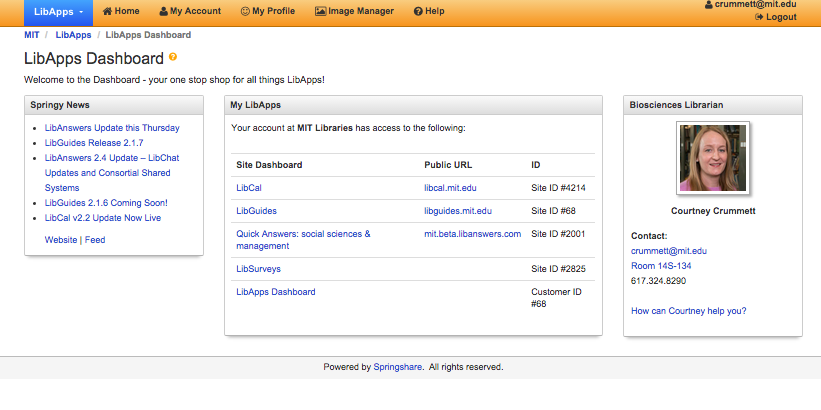821x410 pixels.
Task: Email crummett@mit.edu from the Contact section
Action: coord(669,251)
